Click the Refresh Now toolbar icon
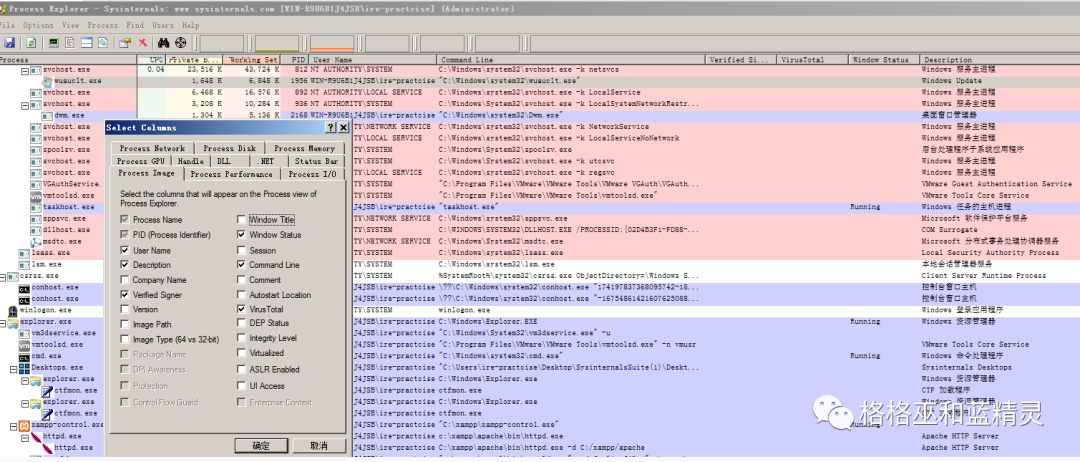The height and width of the screenshot is (462, 1080). [31, 43]
